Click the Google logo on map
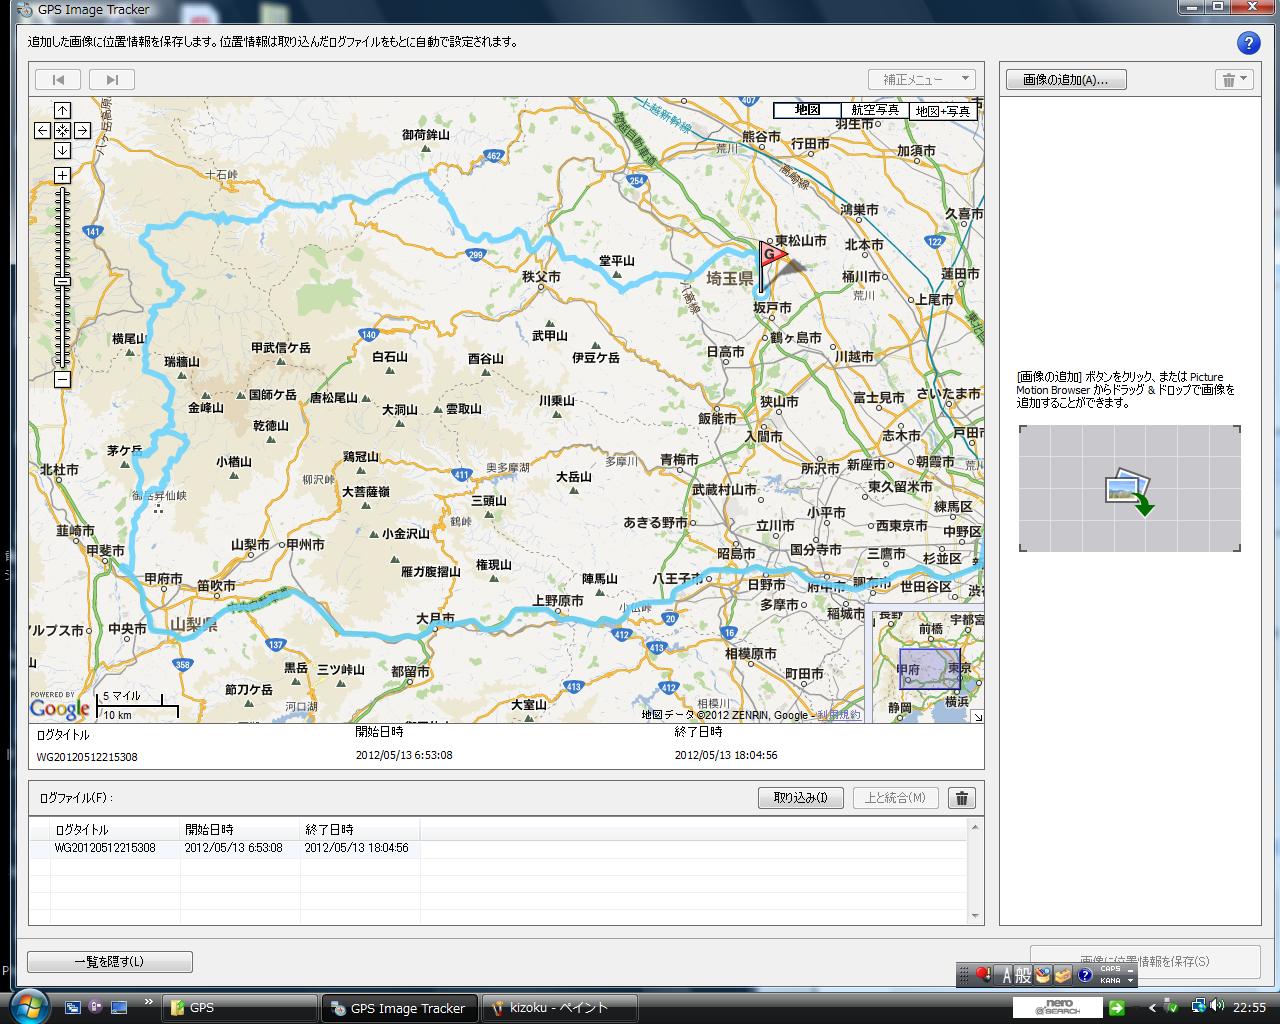This screenshot has height=1024, width=1280. 59,709
